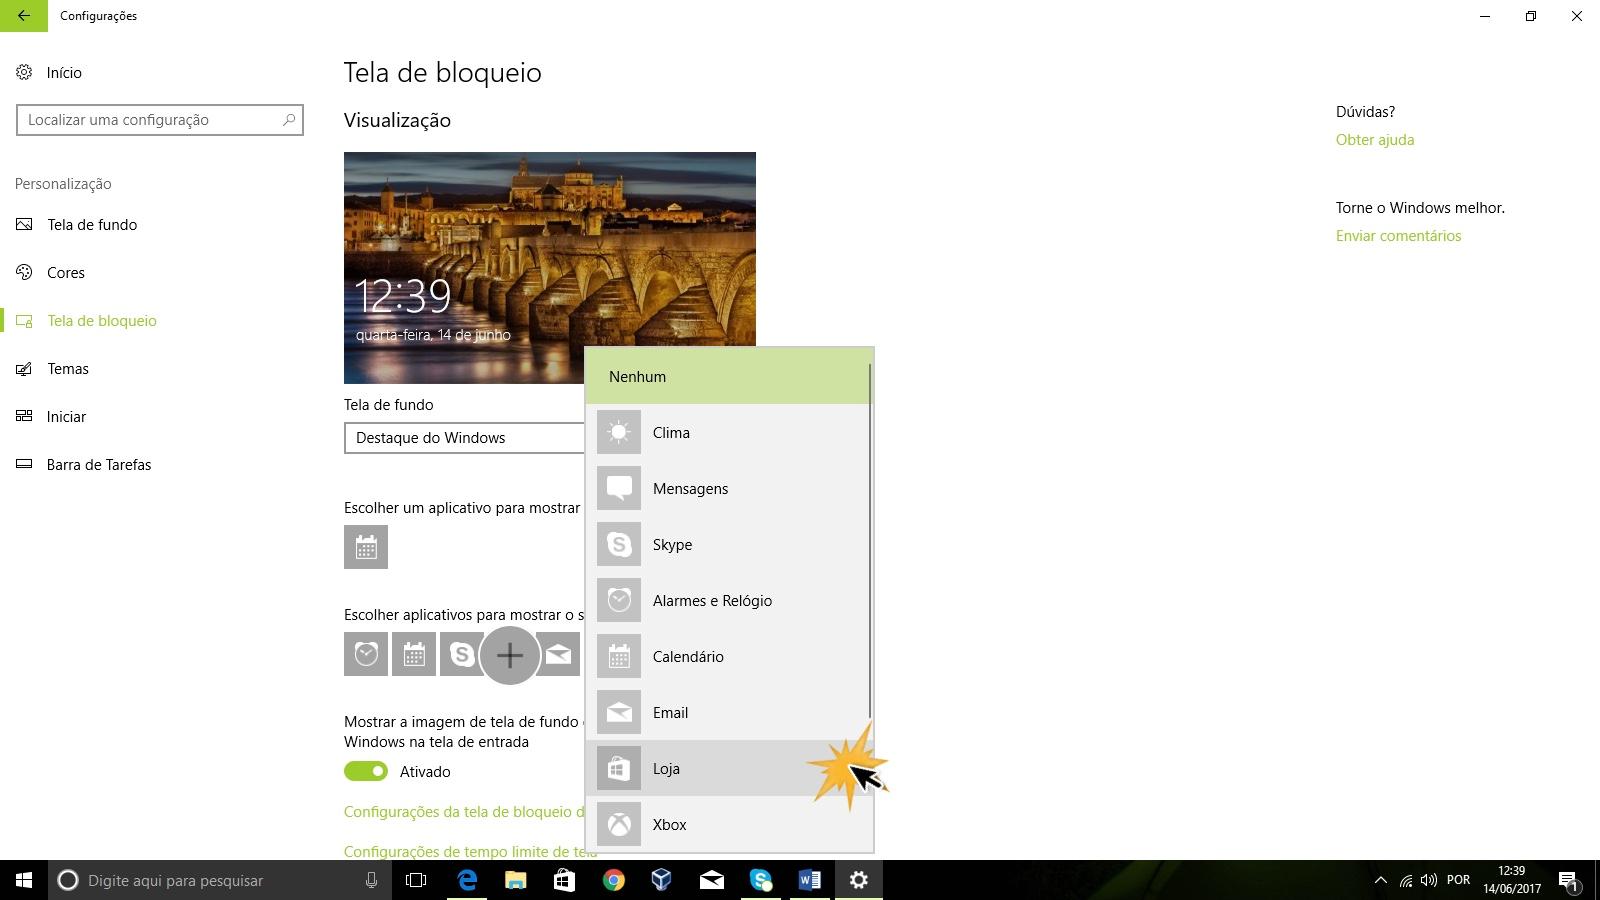1600x900 pixels.
Task: Choose Mensagens in the dropdown list
Action: pyautogui.click(x=728, y=489)
